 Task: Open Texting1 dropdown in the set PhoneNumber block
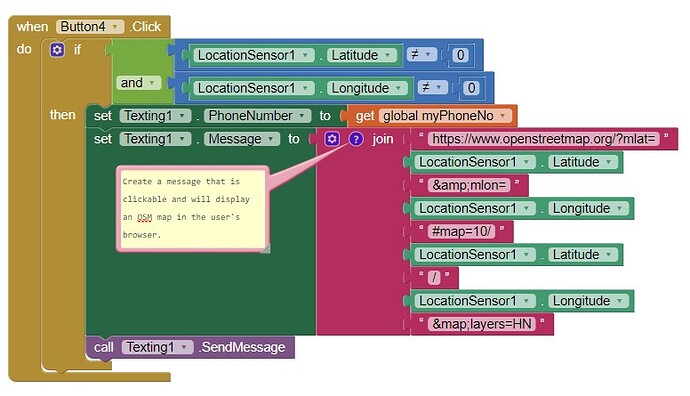[155, 116]
